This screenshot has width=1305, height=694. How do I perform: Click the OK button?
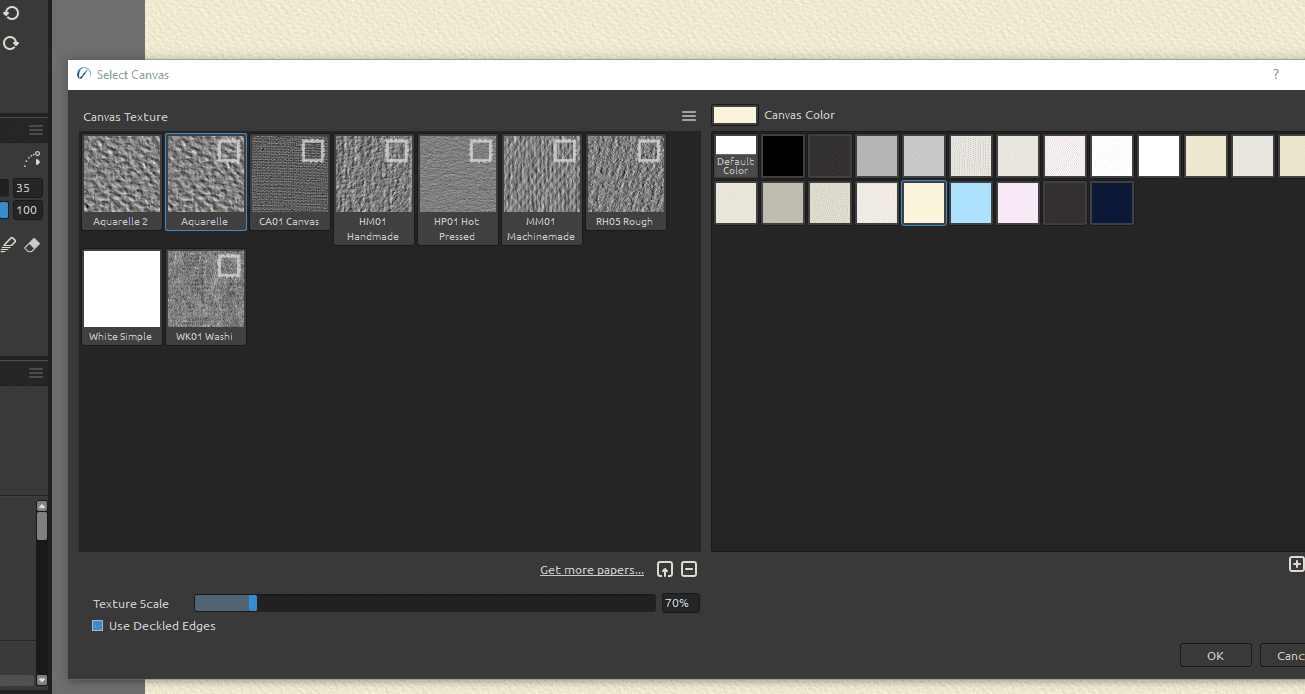click(x=1215, y=656)
